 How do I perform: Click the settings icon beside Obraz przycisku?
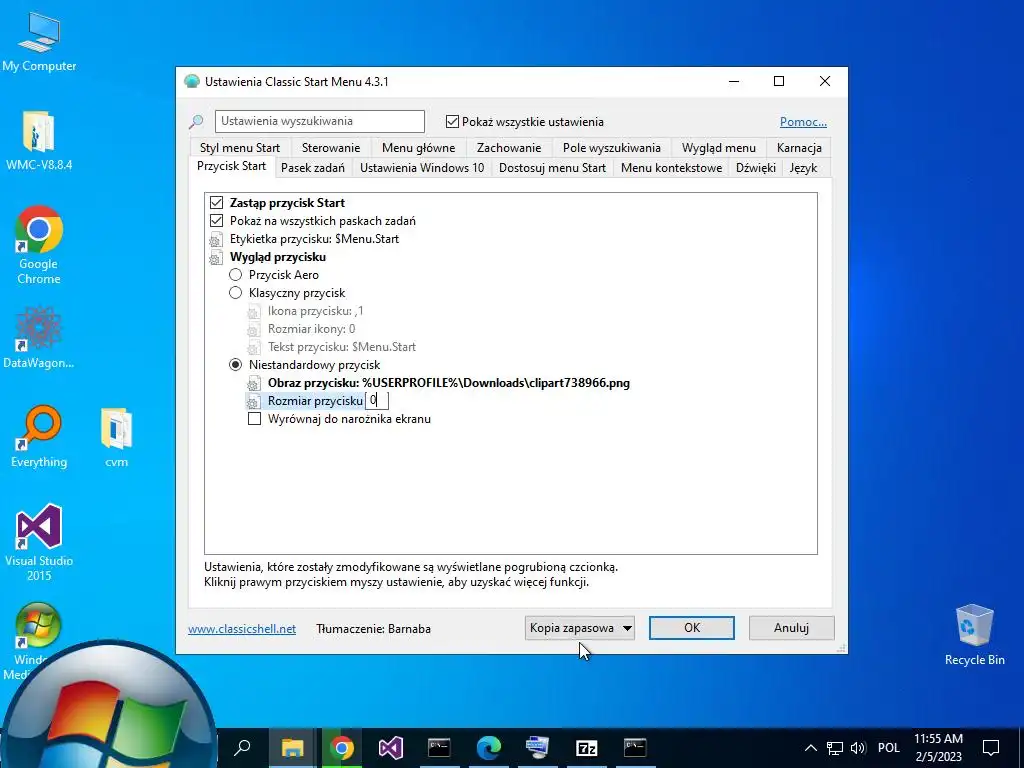(253, 383)
